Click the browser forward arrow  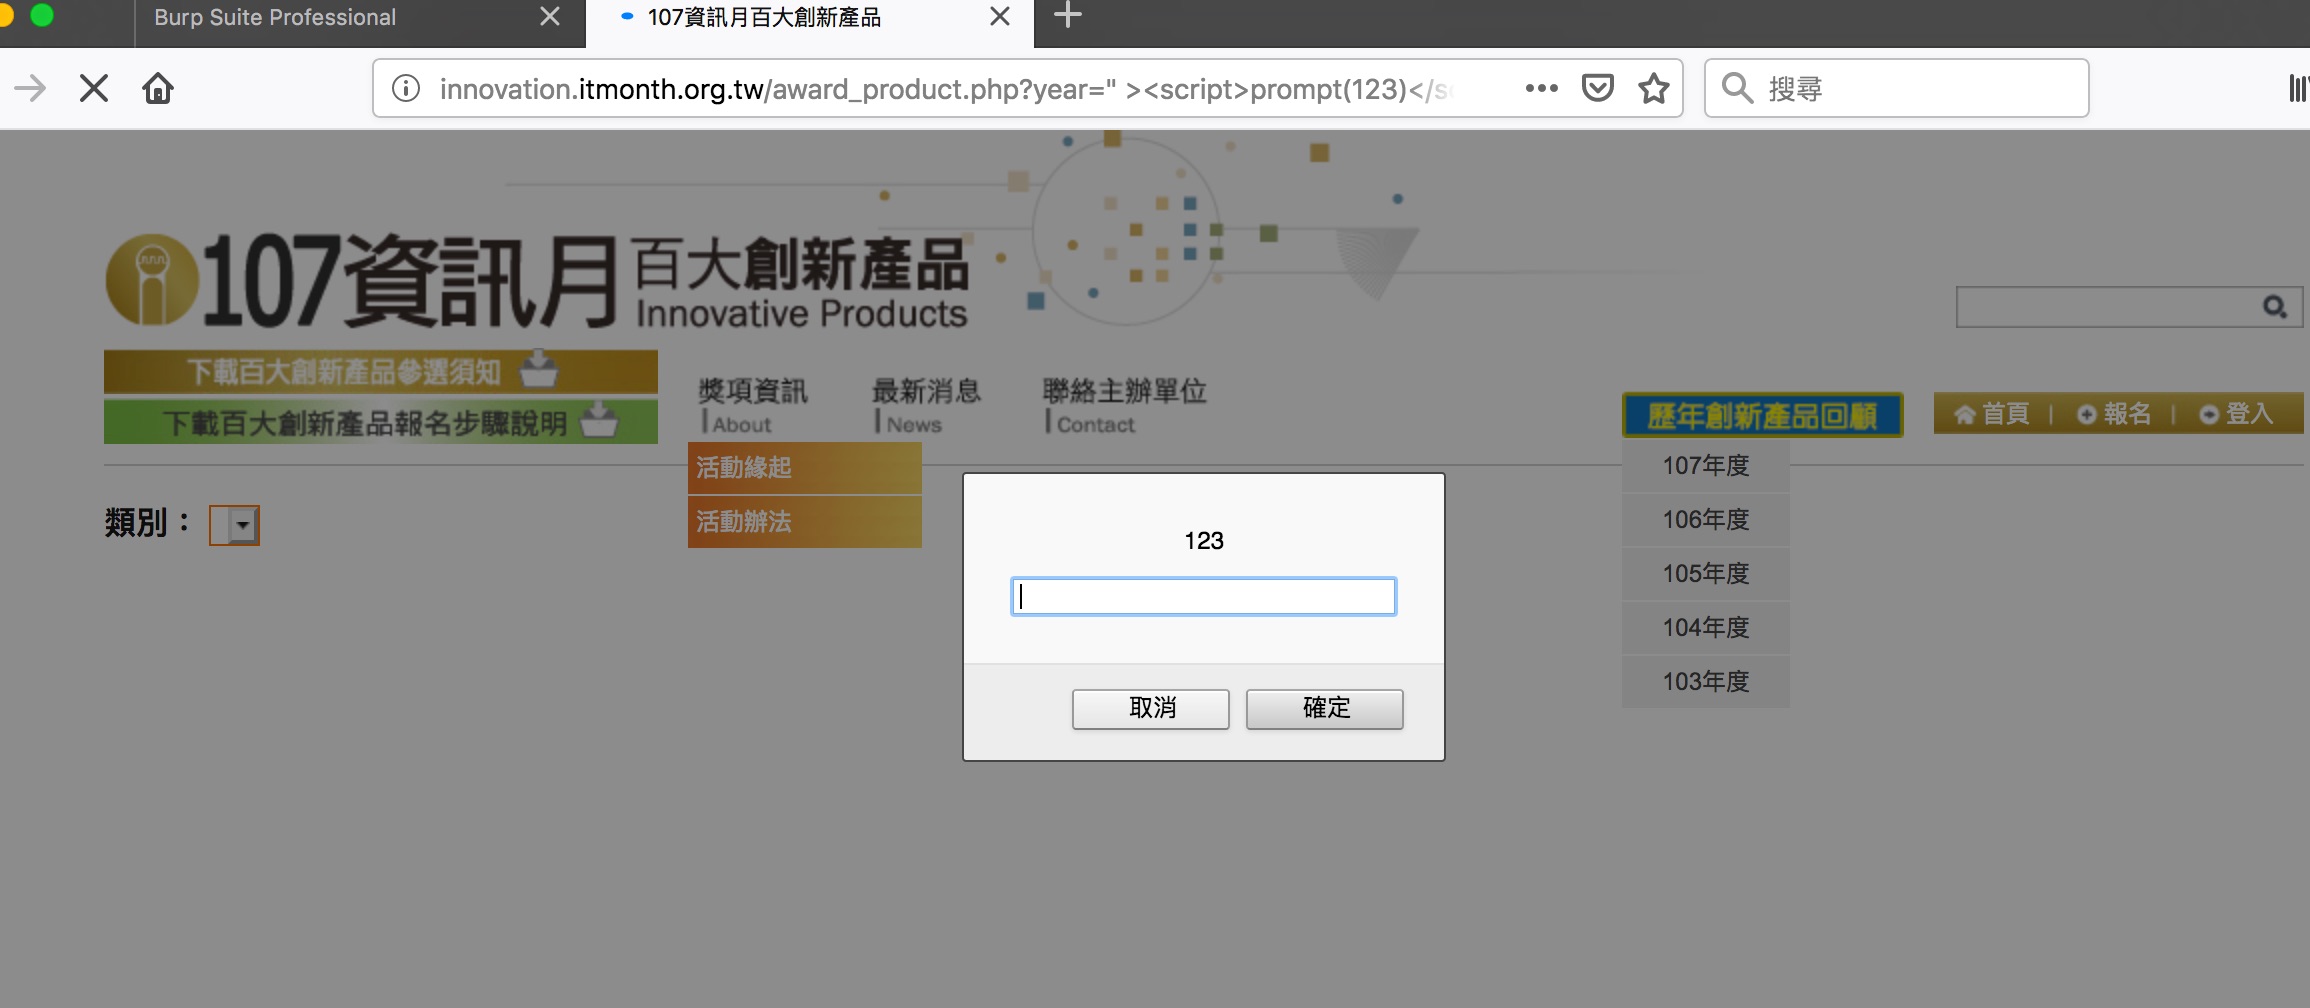30,89
